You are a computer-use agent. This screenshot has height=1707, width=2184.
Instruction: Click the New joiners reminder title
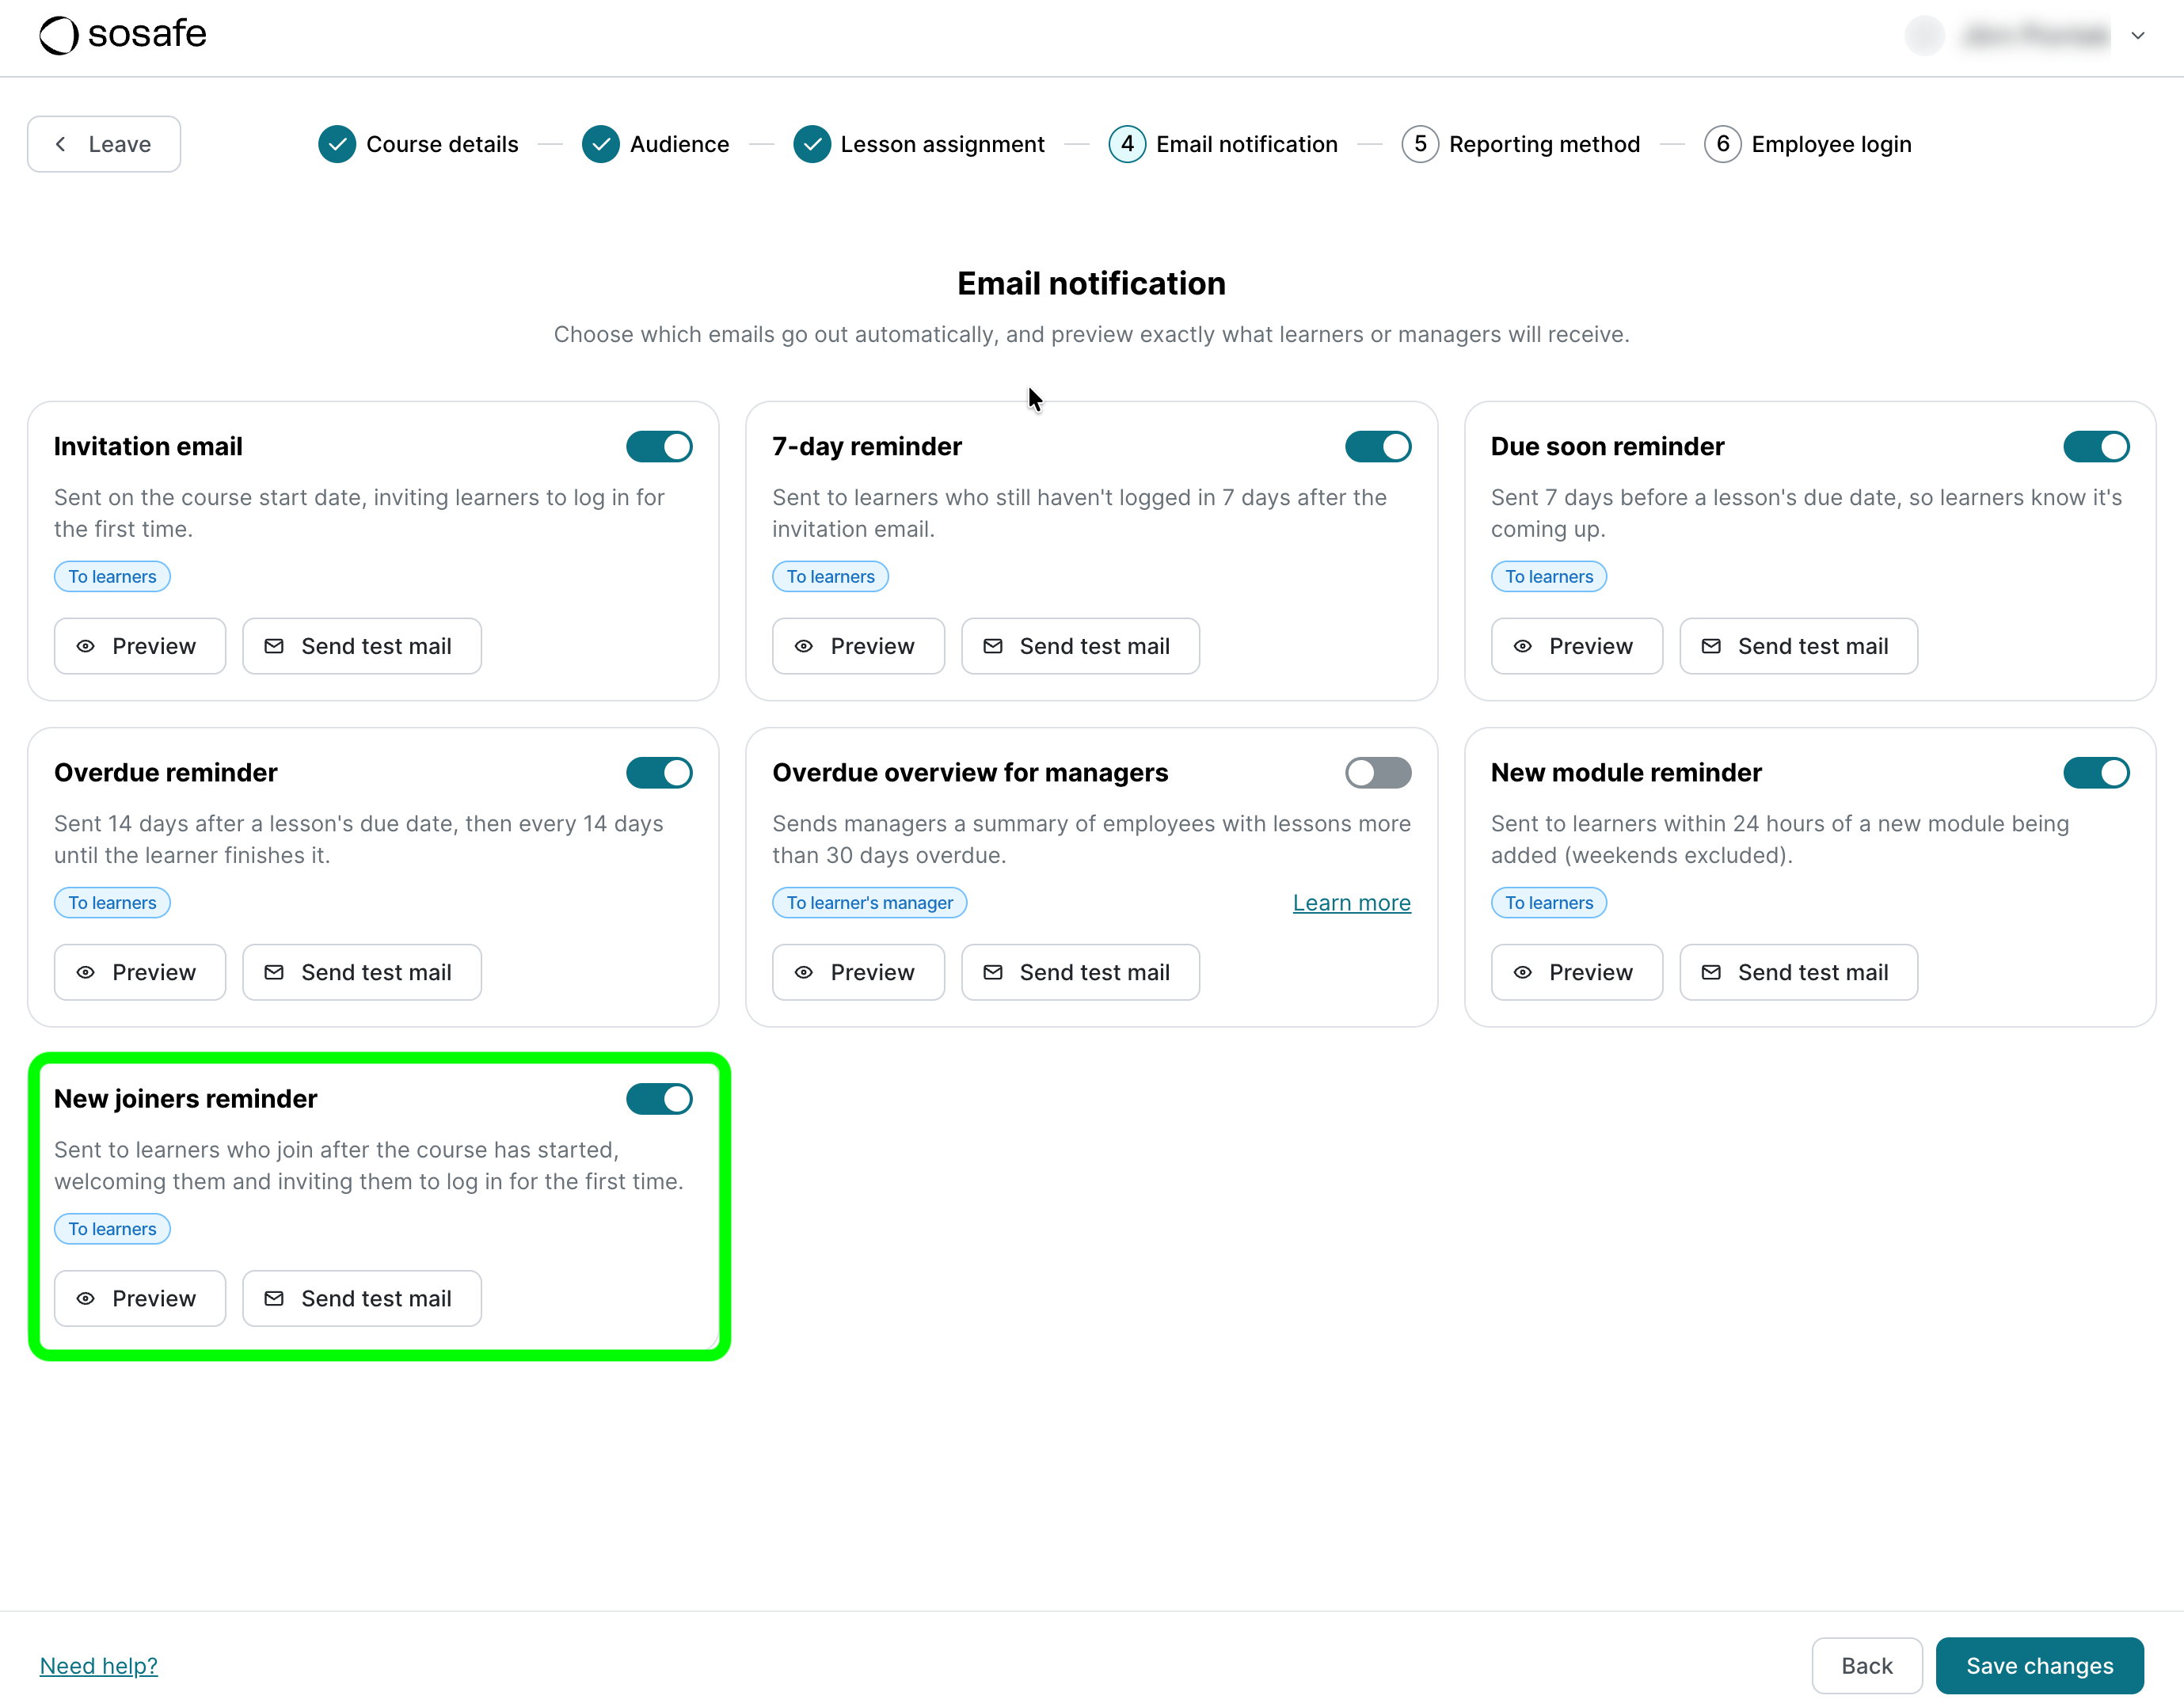coord(185,1098)
